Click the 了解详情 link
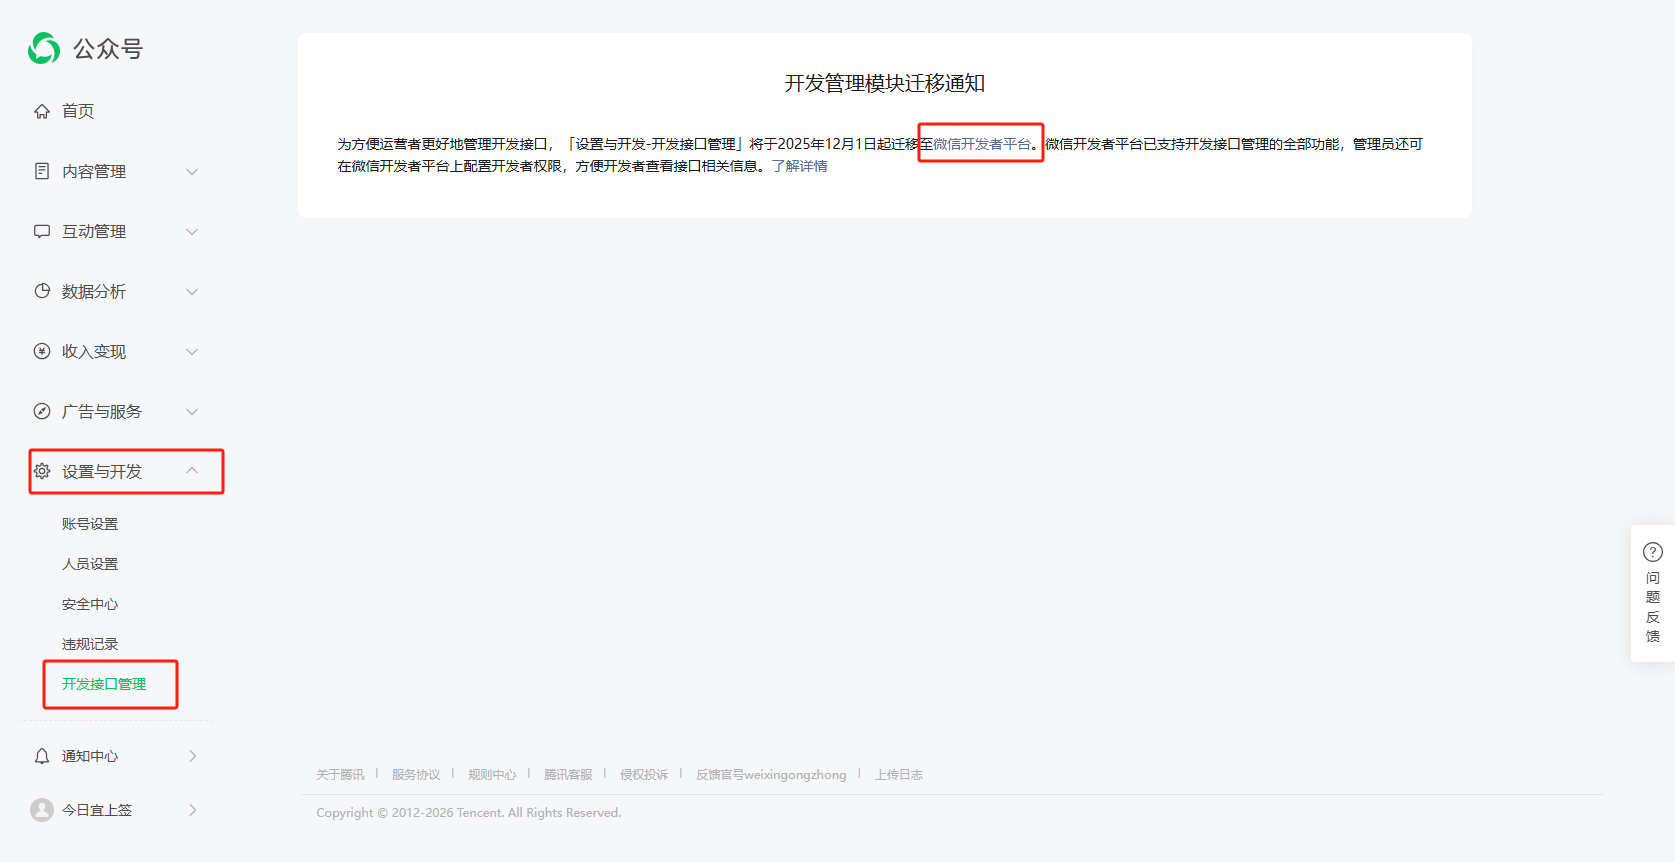Image resolution: width=1675 pixels, height=862 pixels. (x=800, y=166)
